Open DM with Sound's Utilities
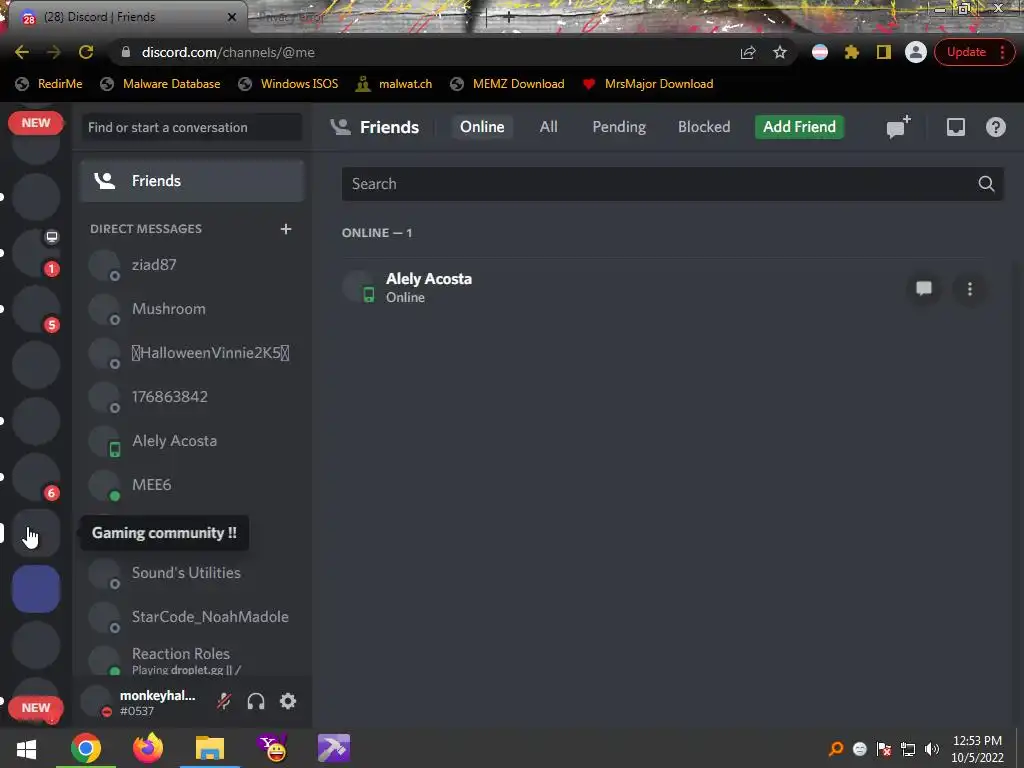This screenshot has height=768, width=1024. coord(192,573)
